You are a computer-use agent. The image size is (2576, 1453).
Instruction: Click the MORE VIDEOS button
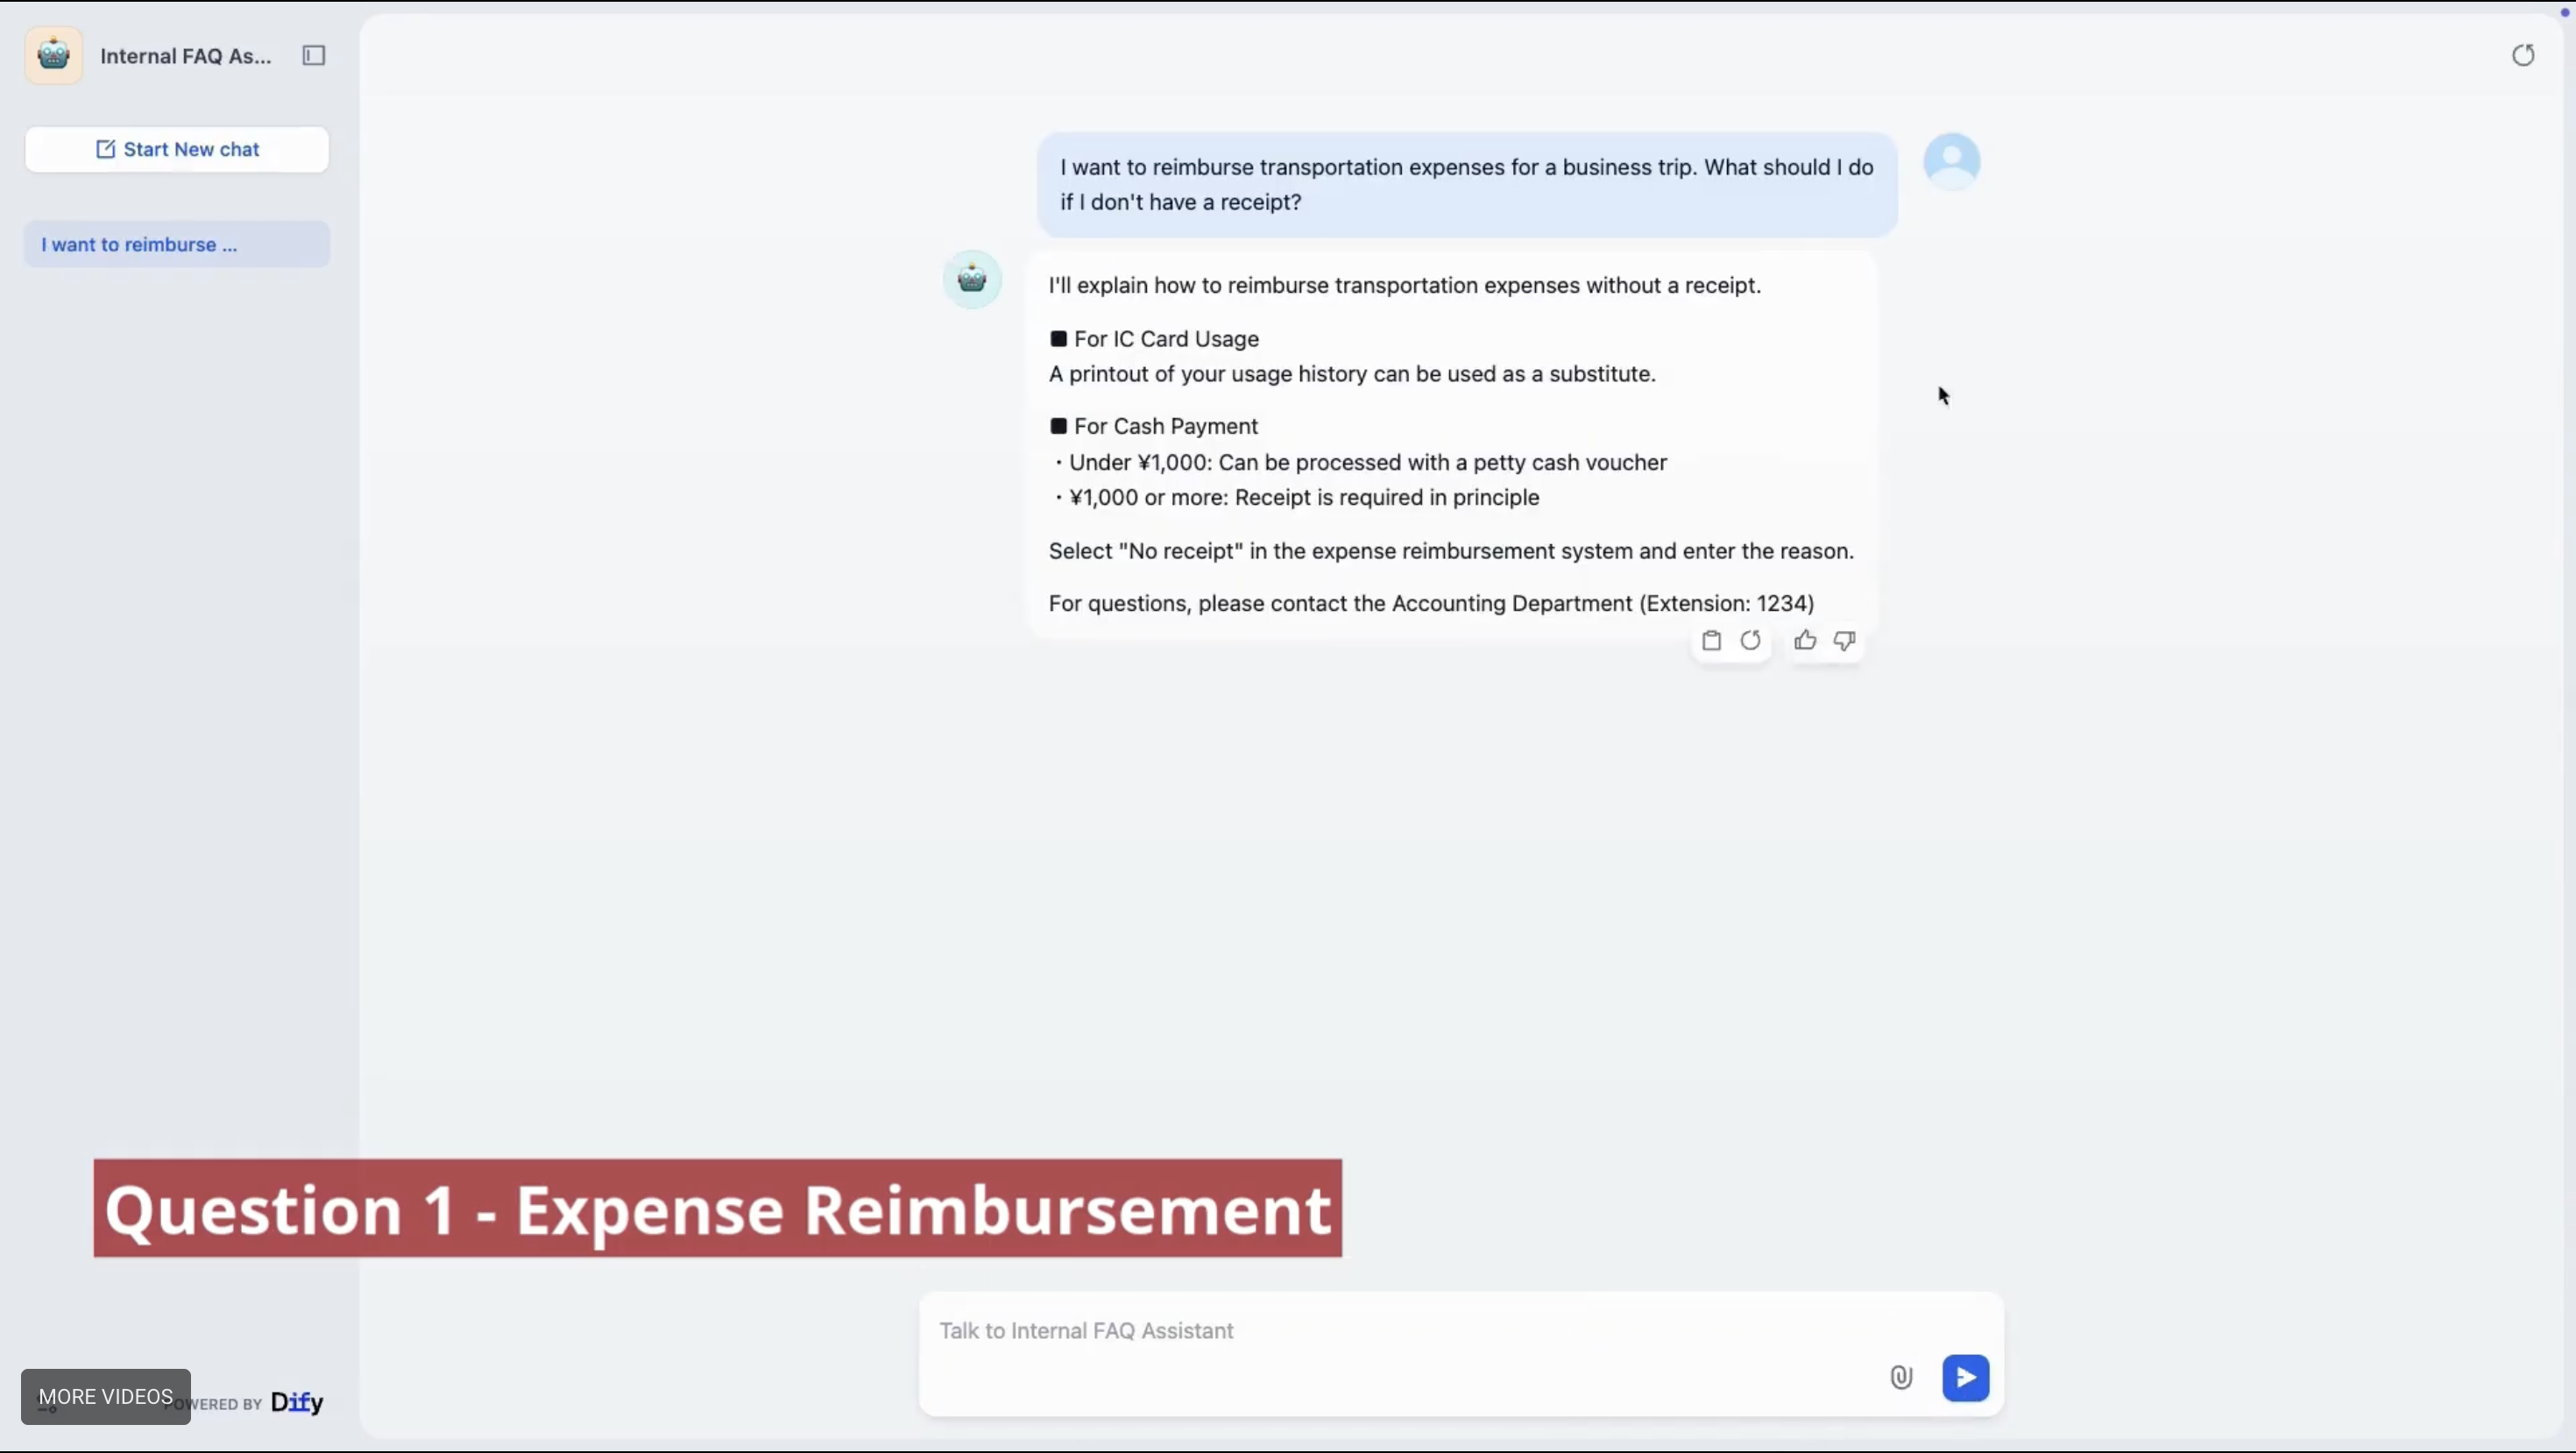click(x=104, y=1396)
